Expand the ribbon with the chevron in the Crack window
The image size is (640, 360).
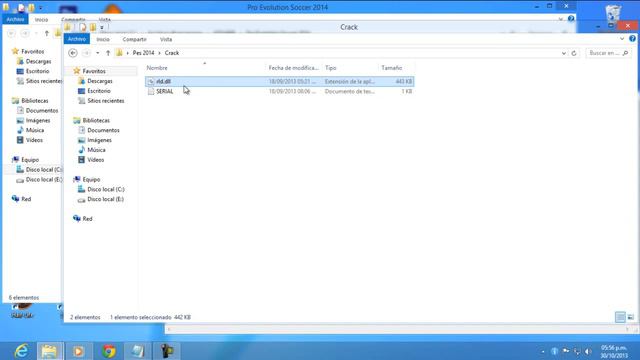[x=622, y=39]
